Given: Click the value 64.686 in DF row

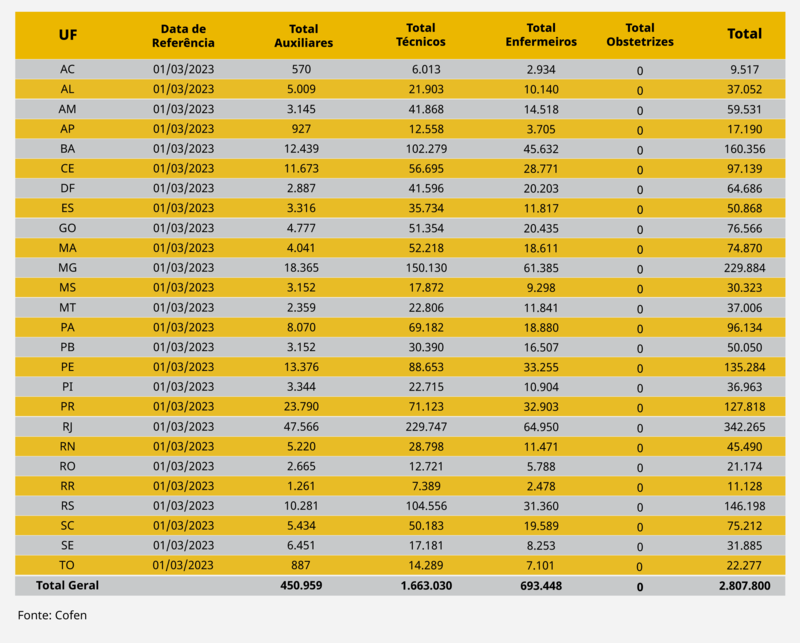Looking at the screenshot, I should tap(744, 188).
